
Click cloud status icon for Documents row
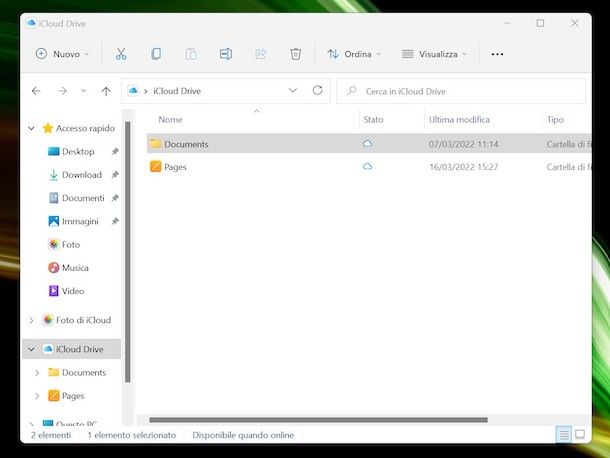[367, 144]
